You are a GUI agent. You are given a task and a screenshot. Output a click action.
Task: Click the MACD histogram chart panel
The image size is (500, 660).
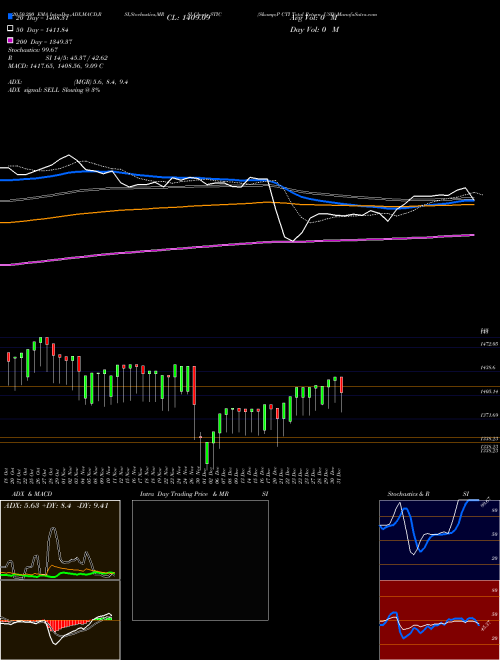tap(60, 620)
